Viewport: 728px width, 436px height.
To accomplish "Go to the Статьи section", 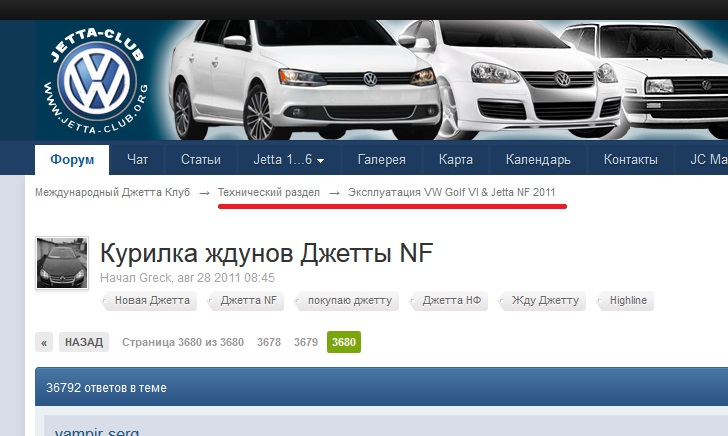I will click(x=201, y=160).
